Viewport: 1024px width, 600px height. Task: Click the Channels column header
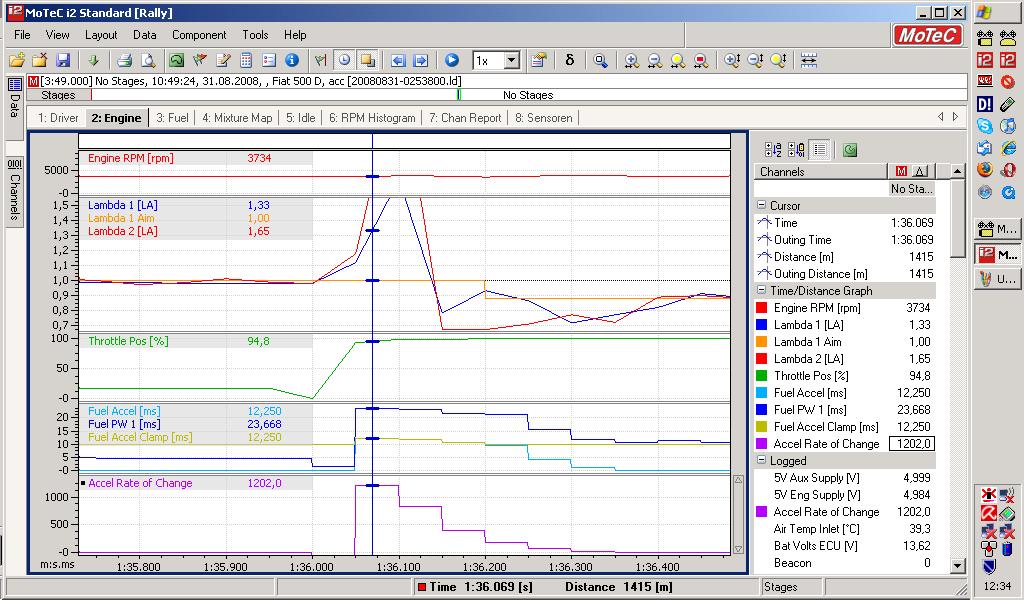click(x=821, y=172)
